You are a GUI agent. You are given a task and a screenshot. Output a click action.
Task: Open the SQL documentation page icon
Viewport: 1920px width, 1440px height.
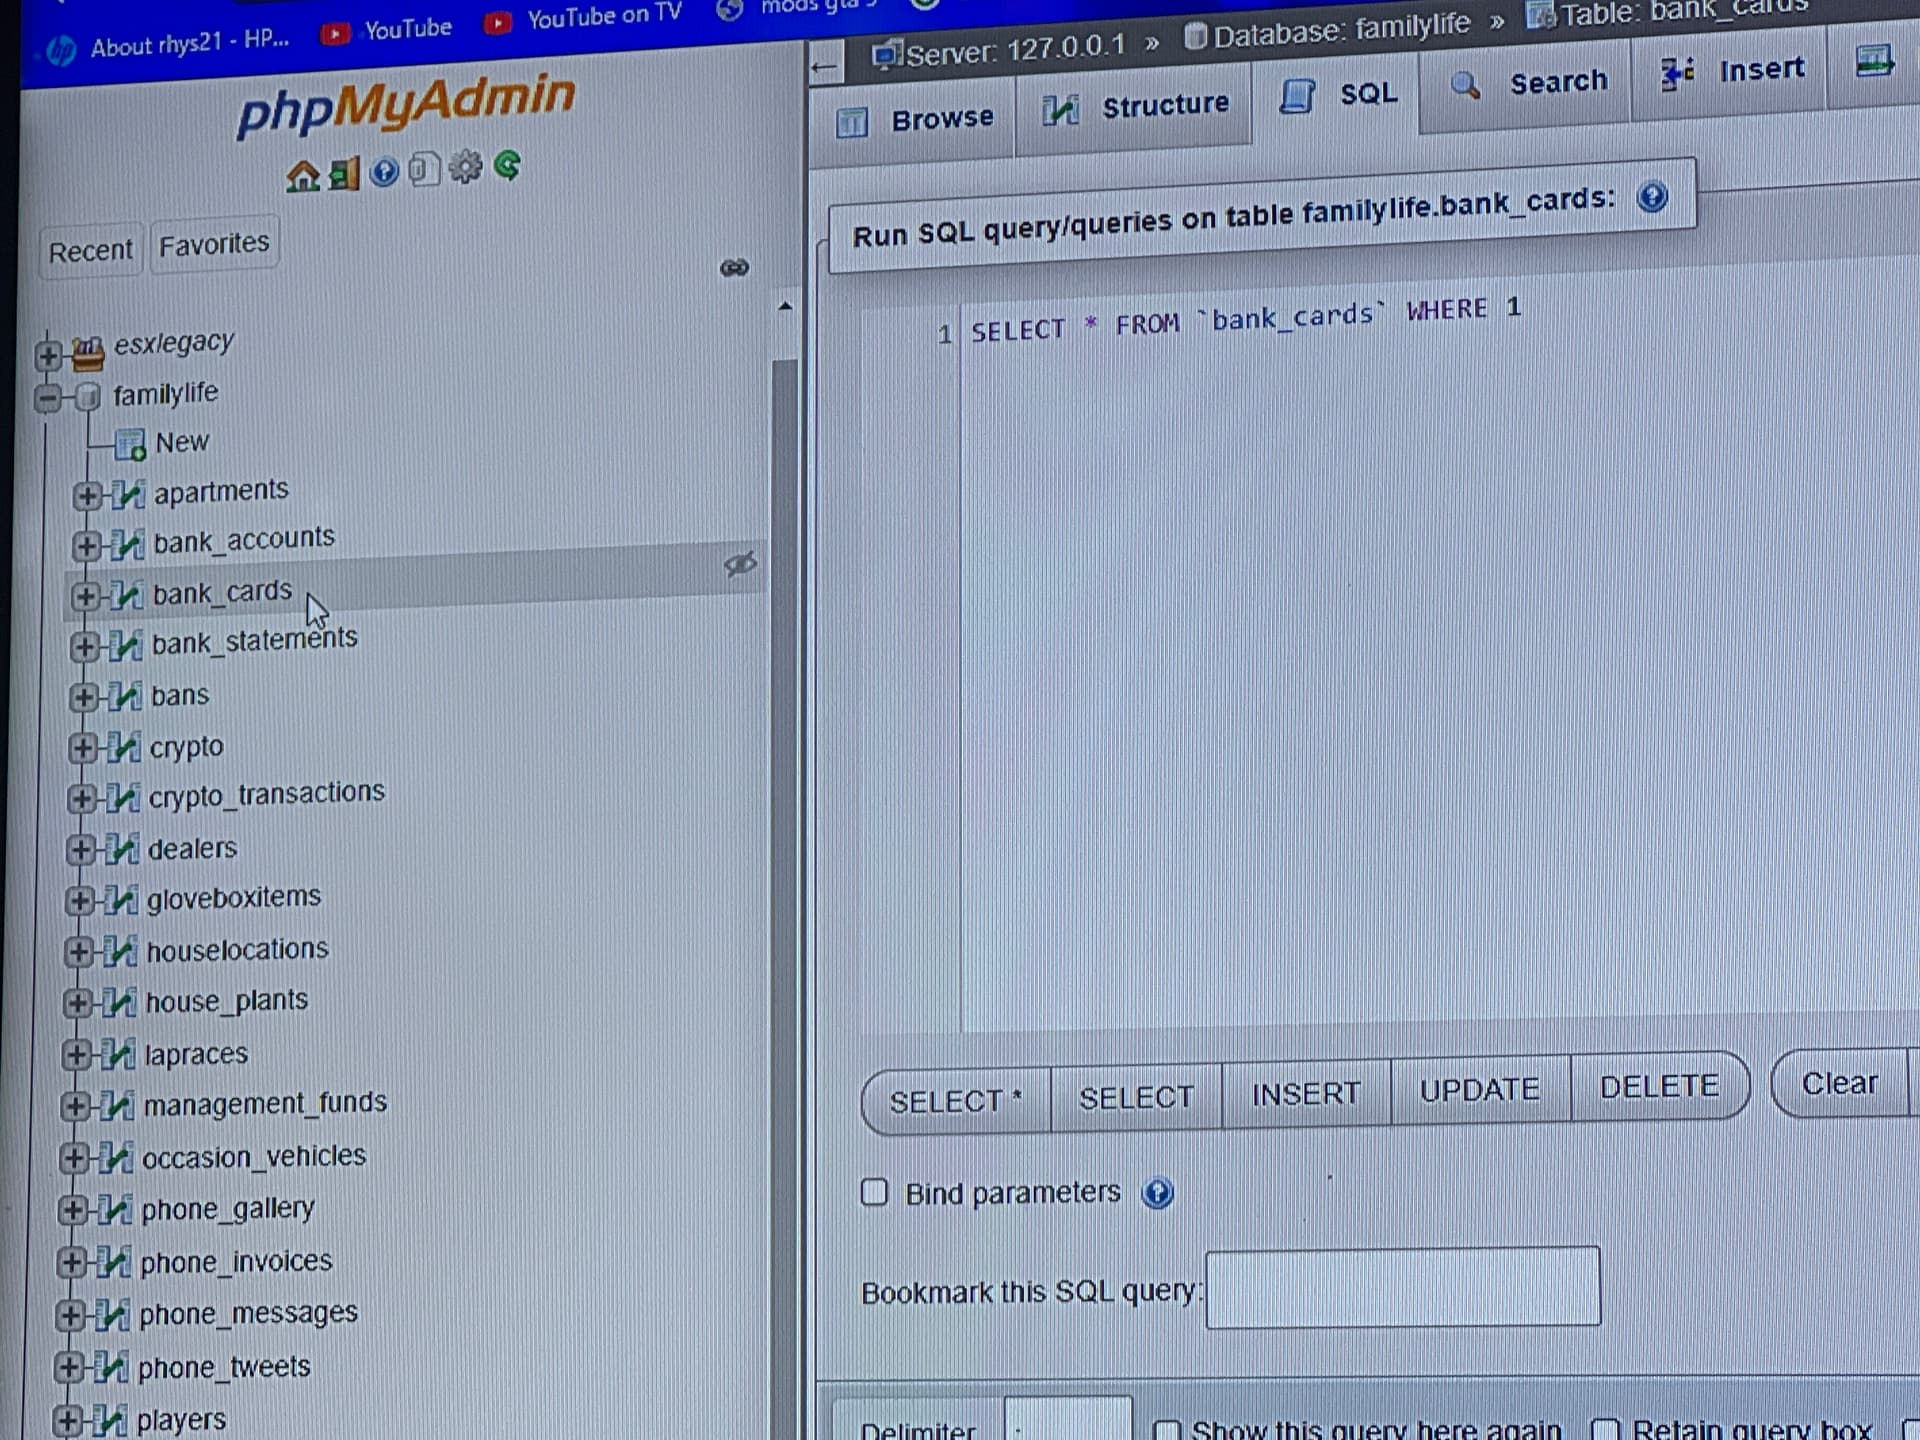pos(424,169)
